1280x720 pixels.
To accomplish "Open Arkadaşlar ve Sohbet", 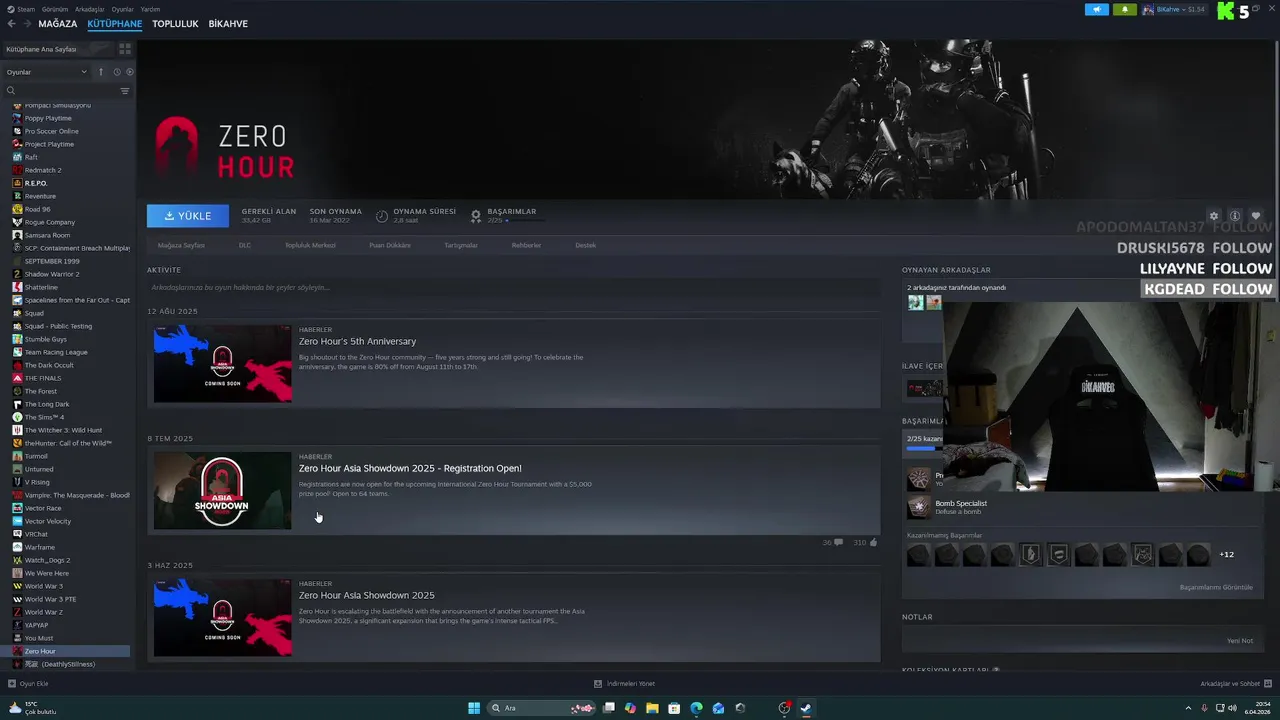I will [1236, 684].
